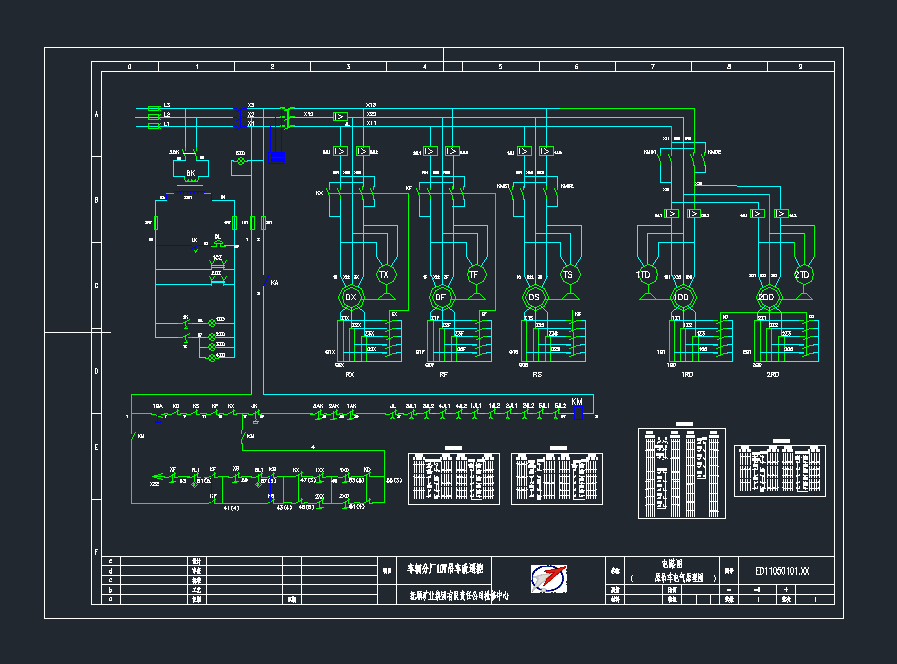Select the 1DD motor symbol
This screenshot has height=664, width=897.
point(682,297)
